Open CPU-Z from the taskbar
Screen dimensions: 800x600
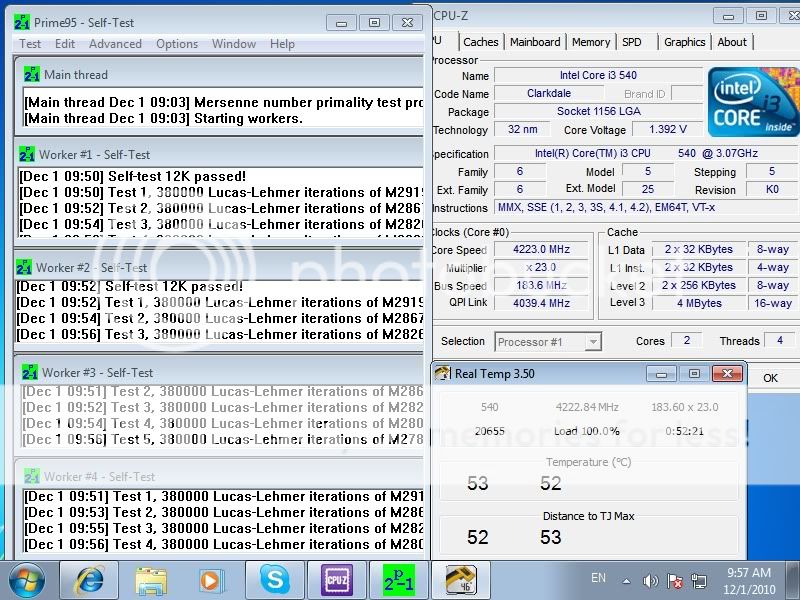pos(336,580)
